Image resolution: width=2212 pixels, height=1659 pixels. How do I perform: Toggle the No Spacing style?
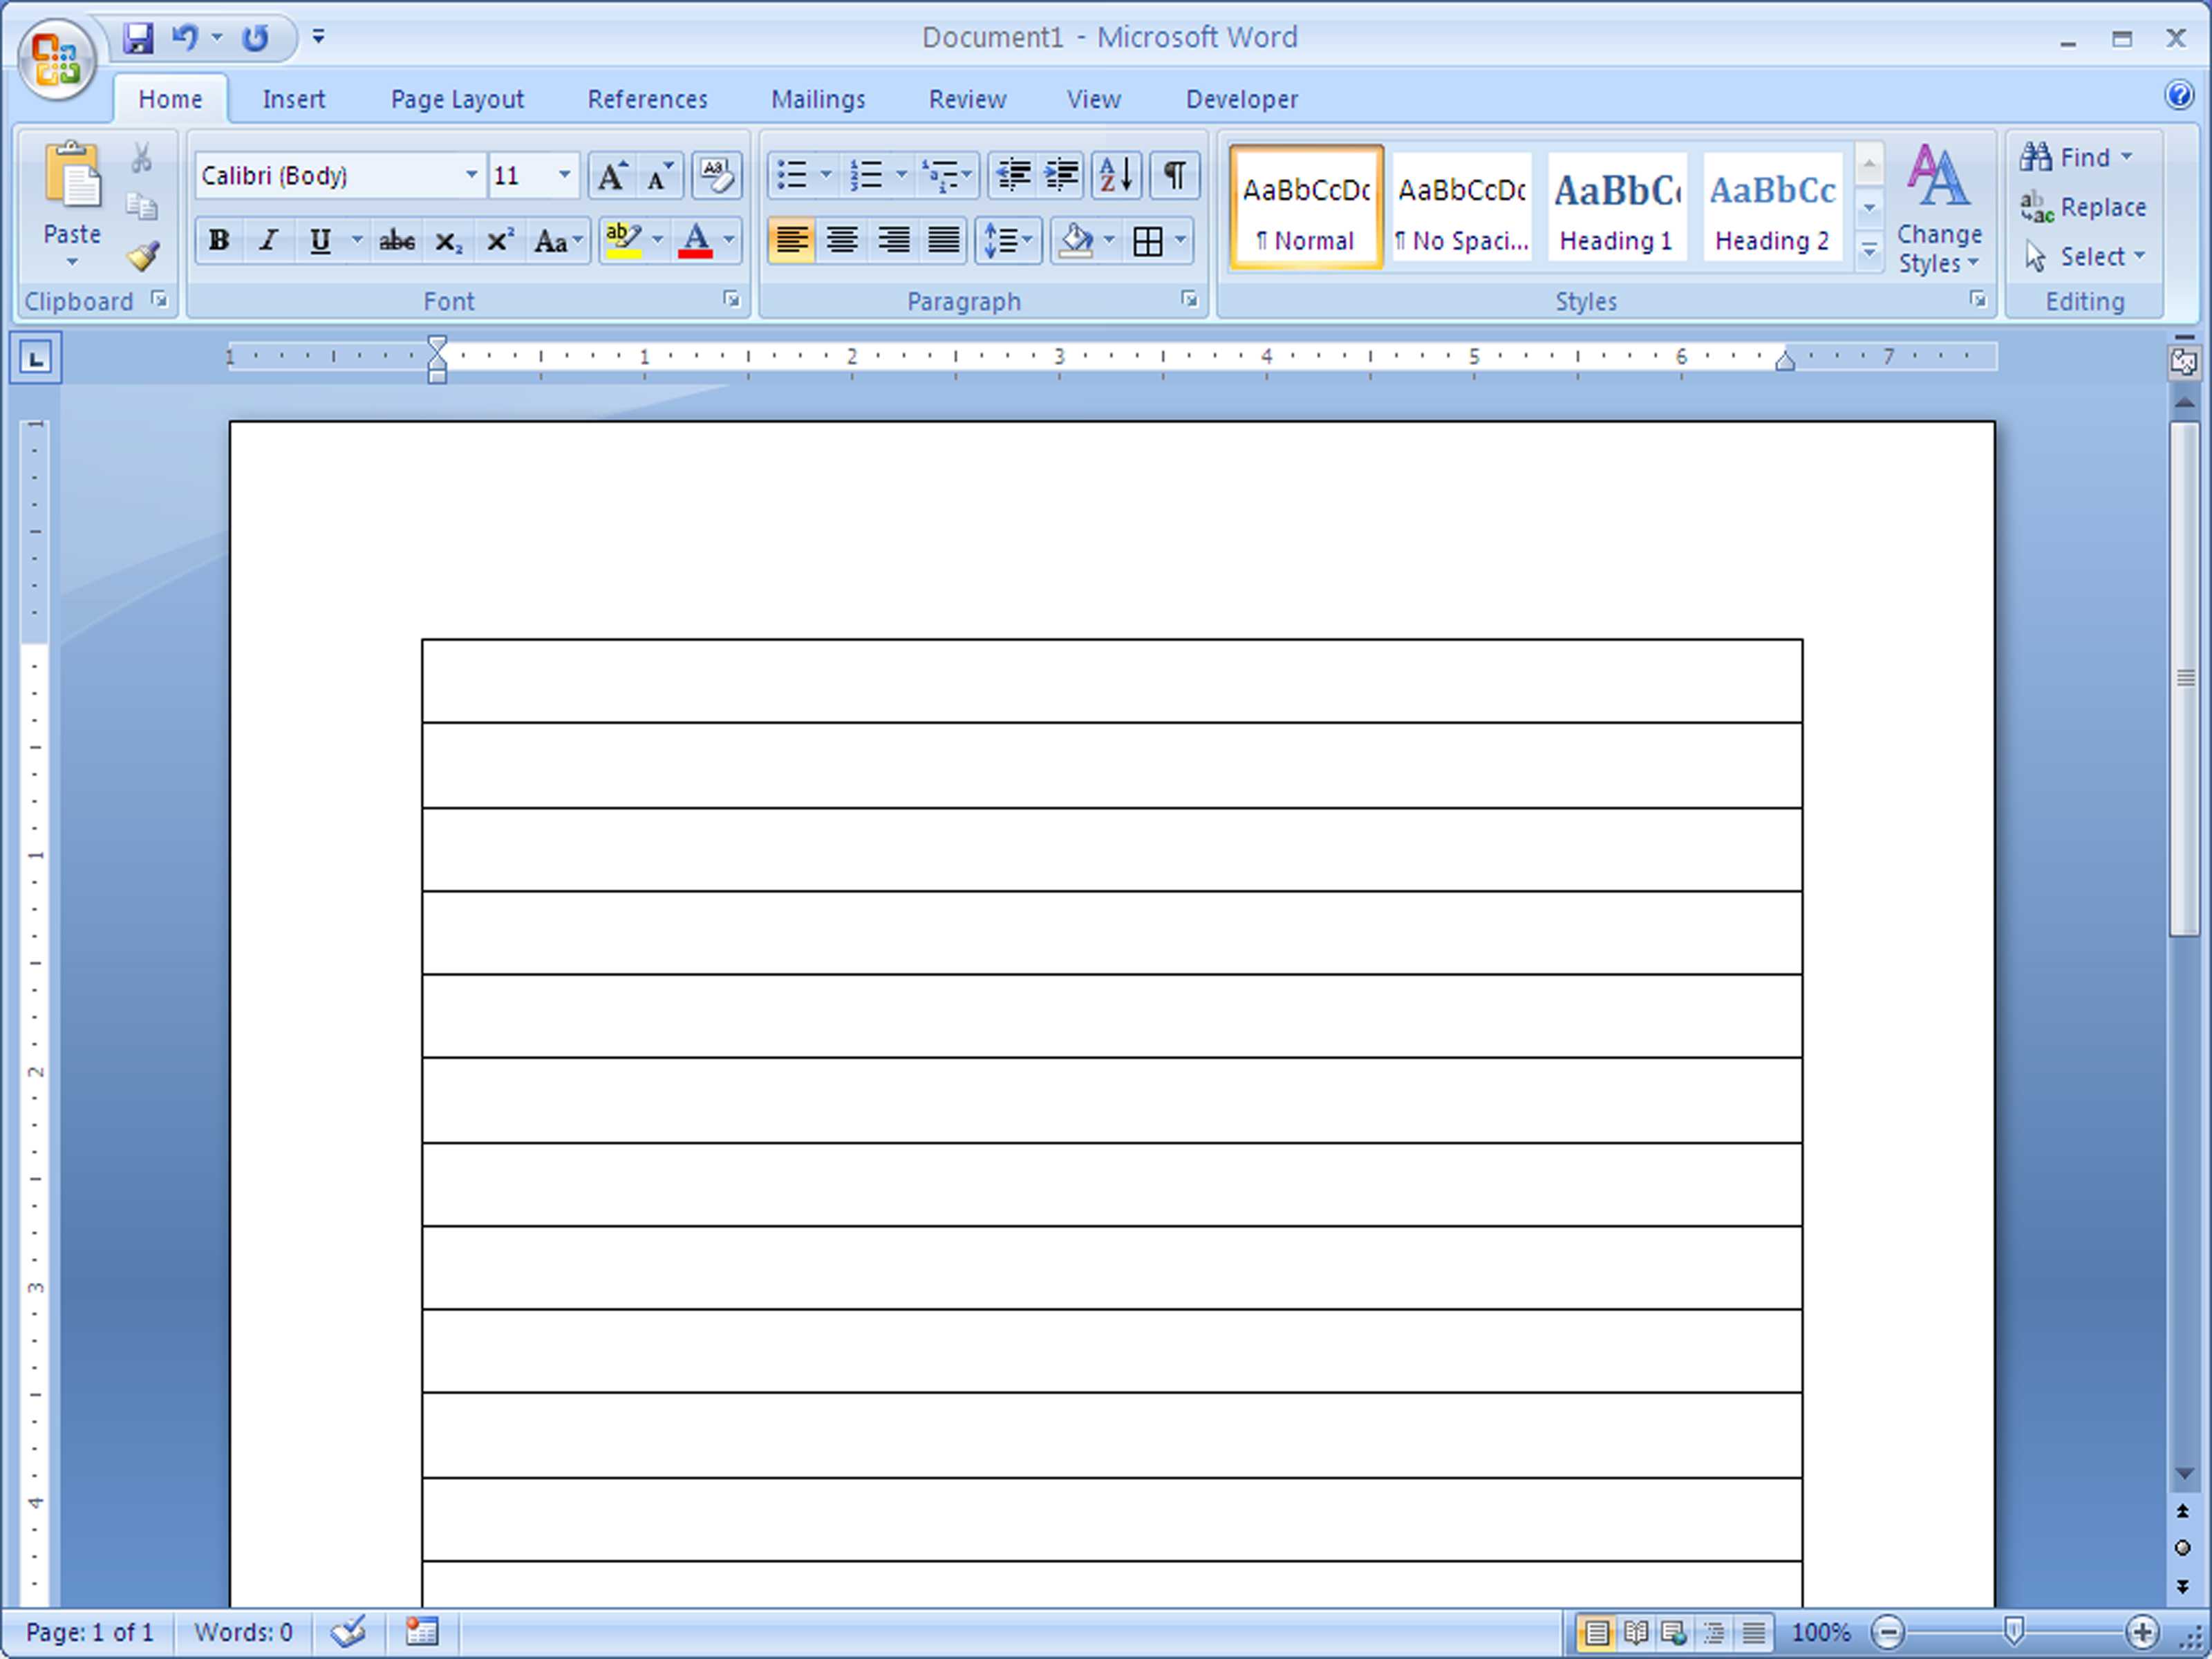pyautogui.click(x=1458, y=204)
